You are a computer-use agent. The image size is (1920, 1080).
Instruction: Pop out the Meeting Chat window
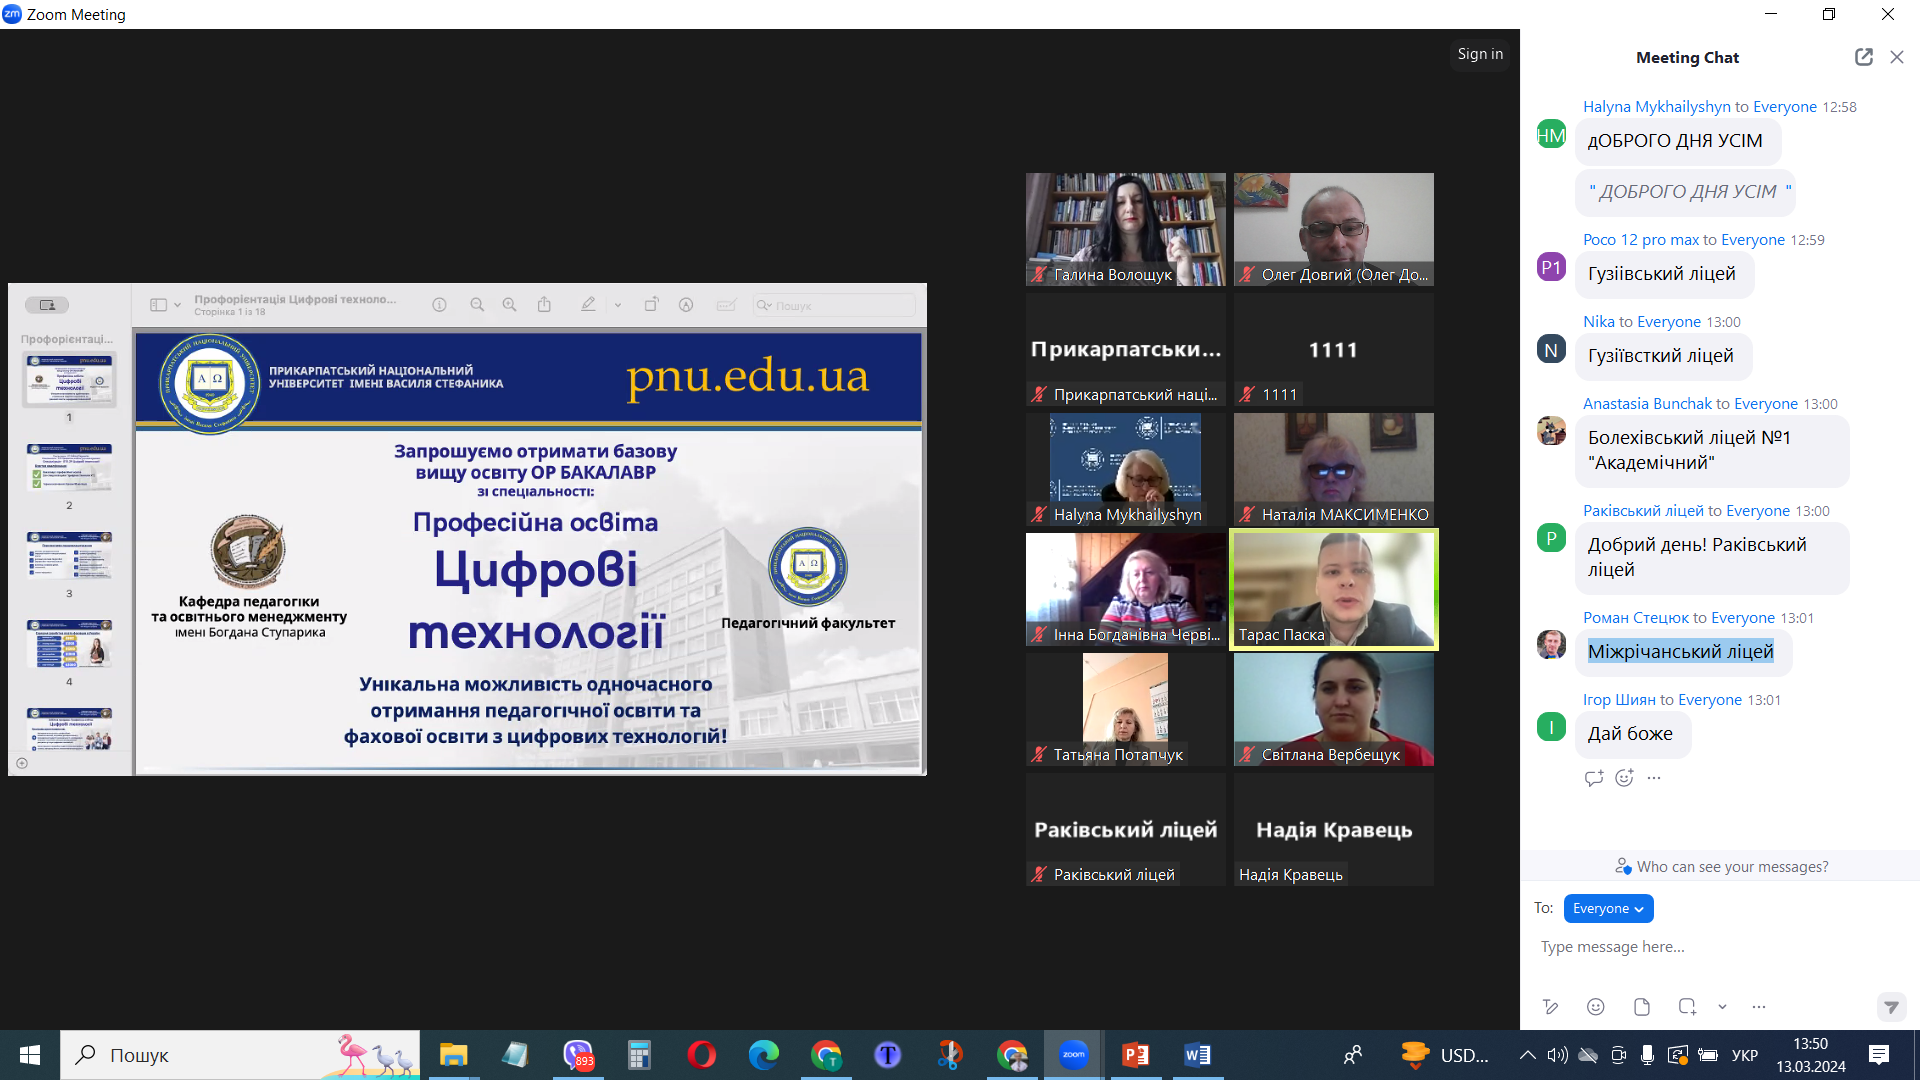tap(1863, 57)
